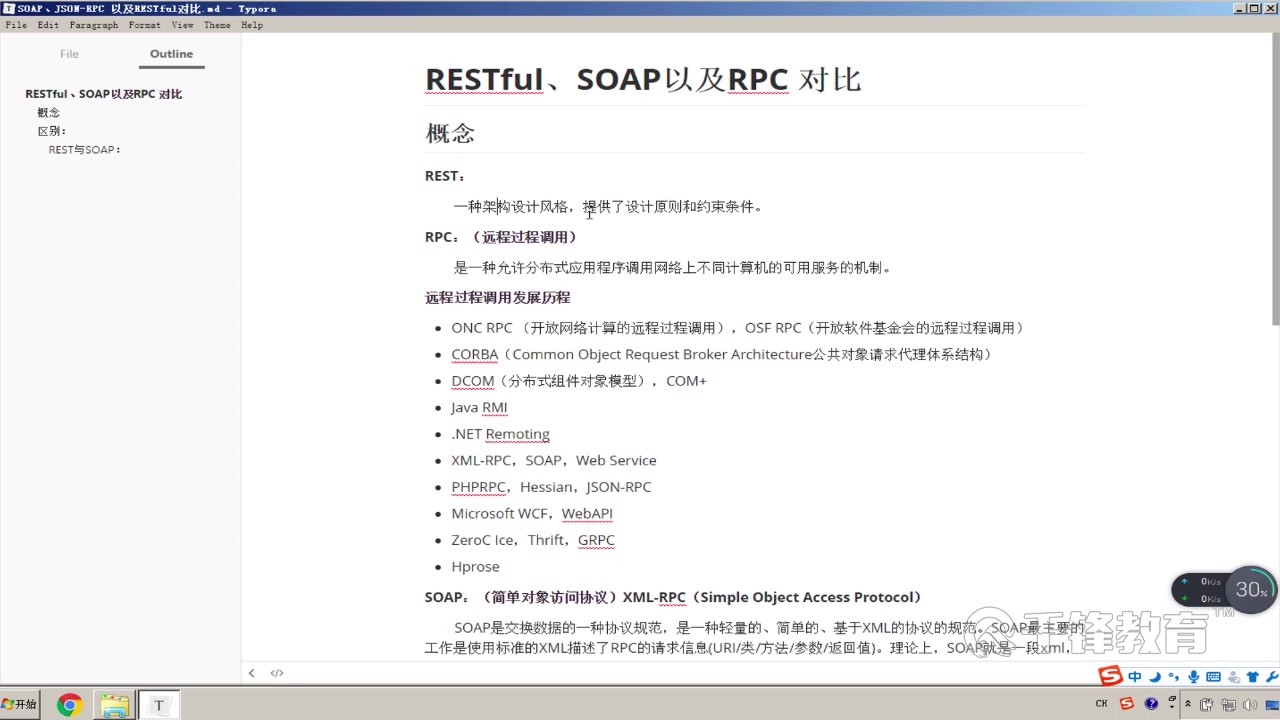The height and width of the screenshot is (720, 1280).
Task: Click the network connection tray icon
Action: 1227,704
